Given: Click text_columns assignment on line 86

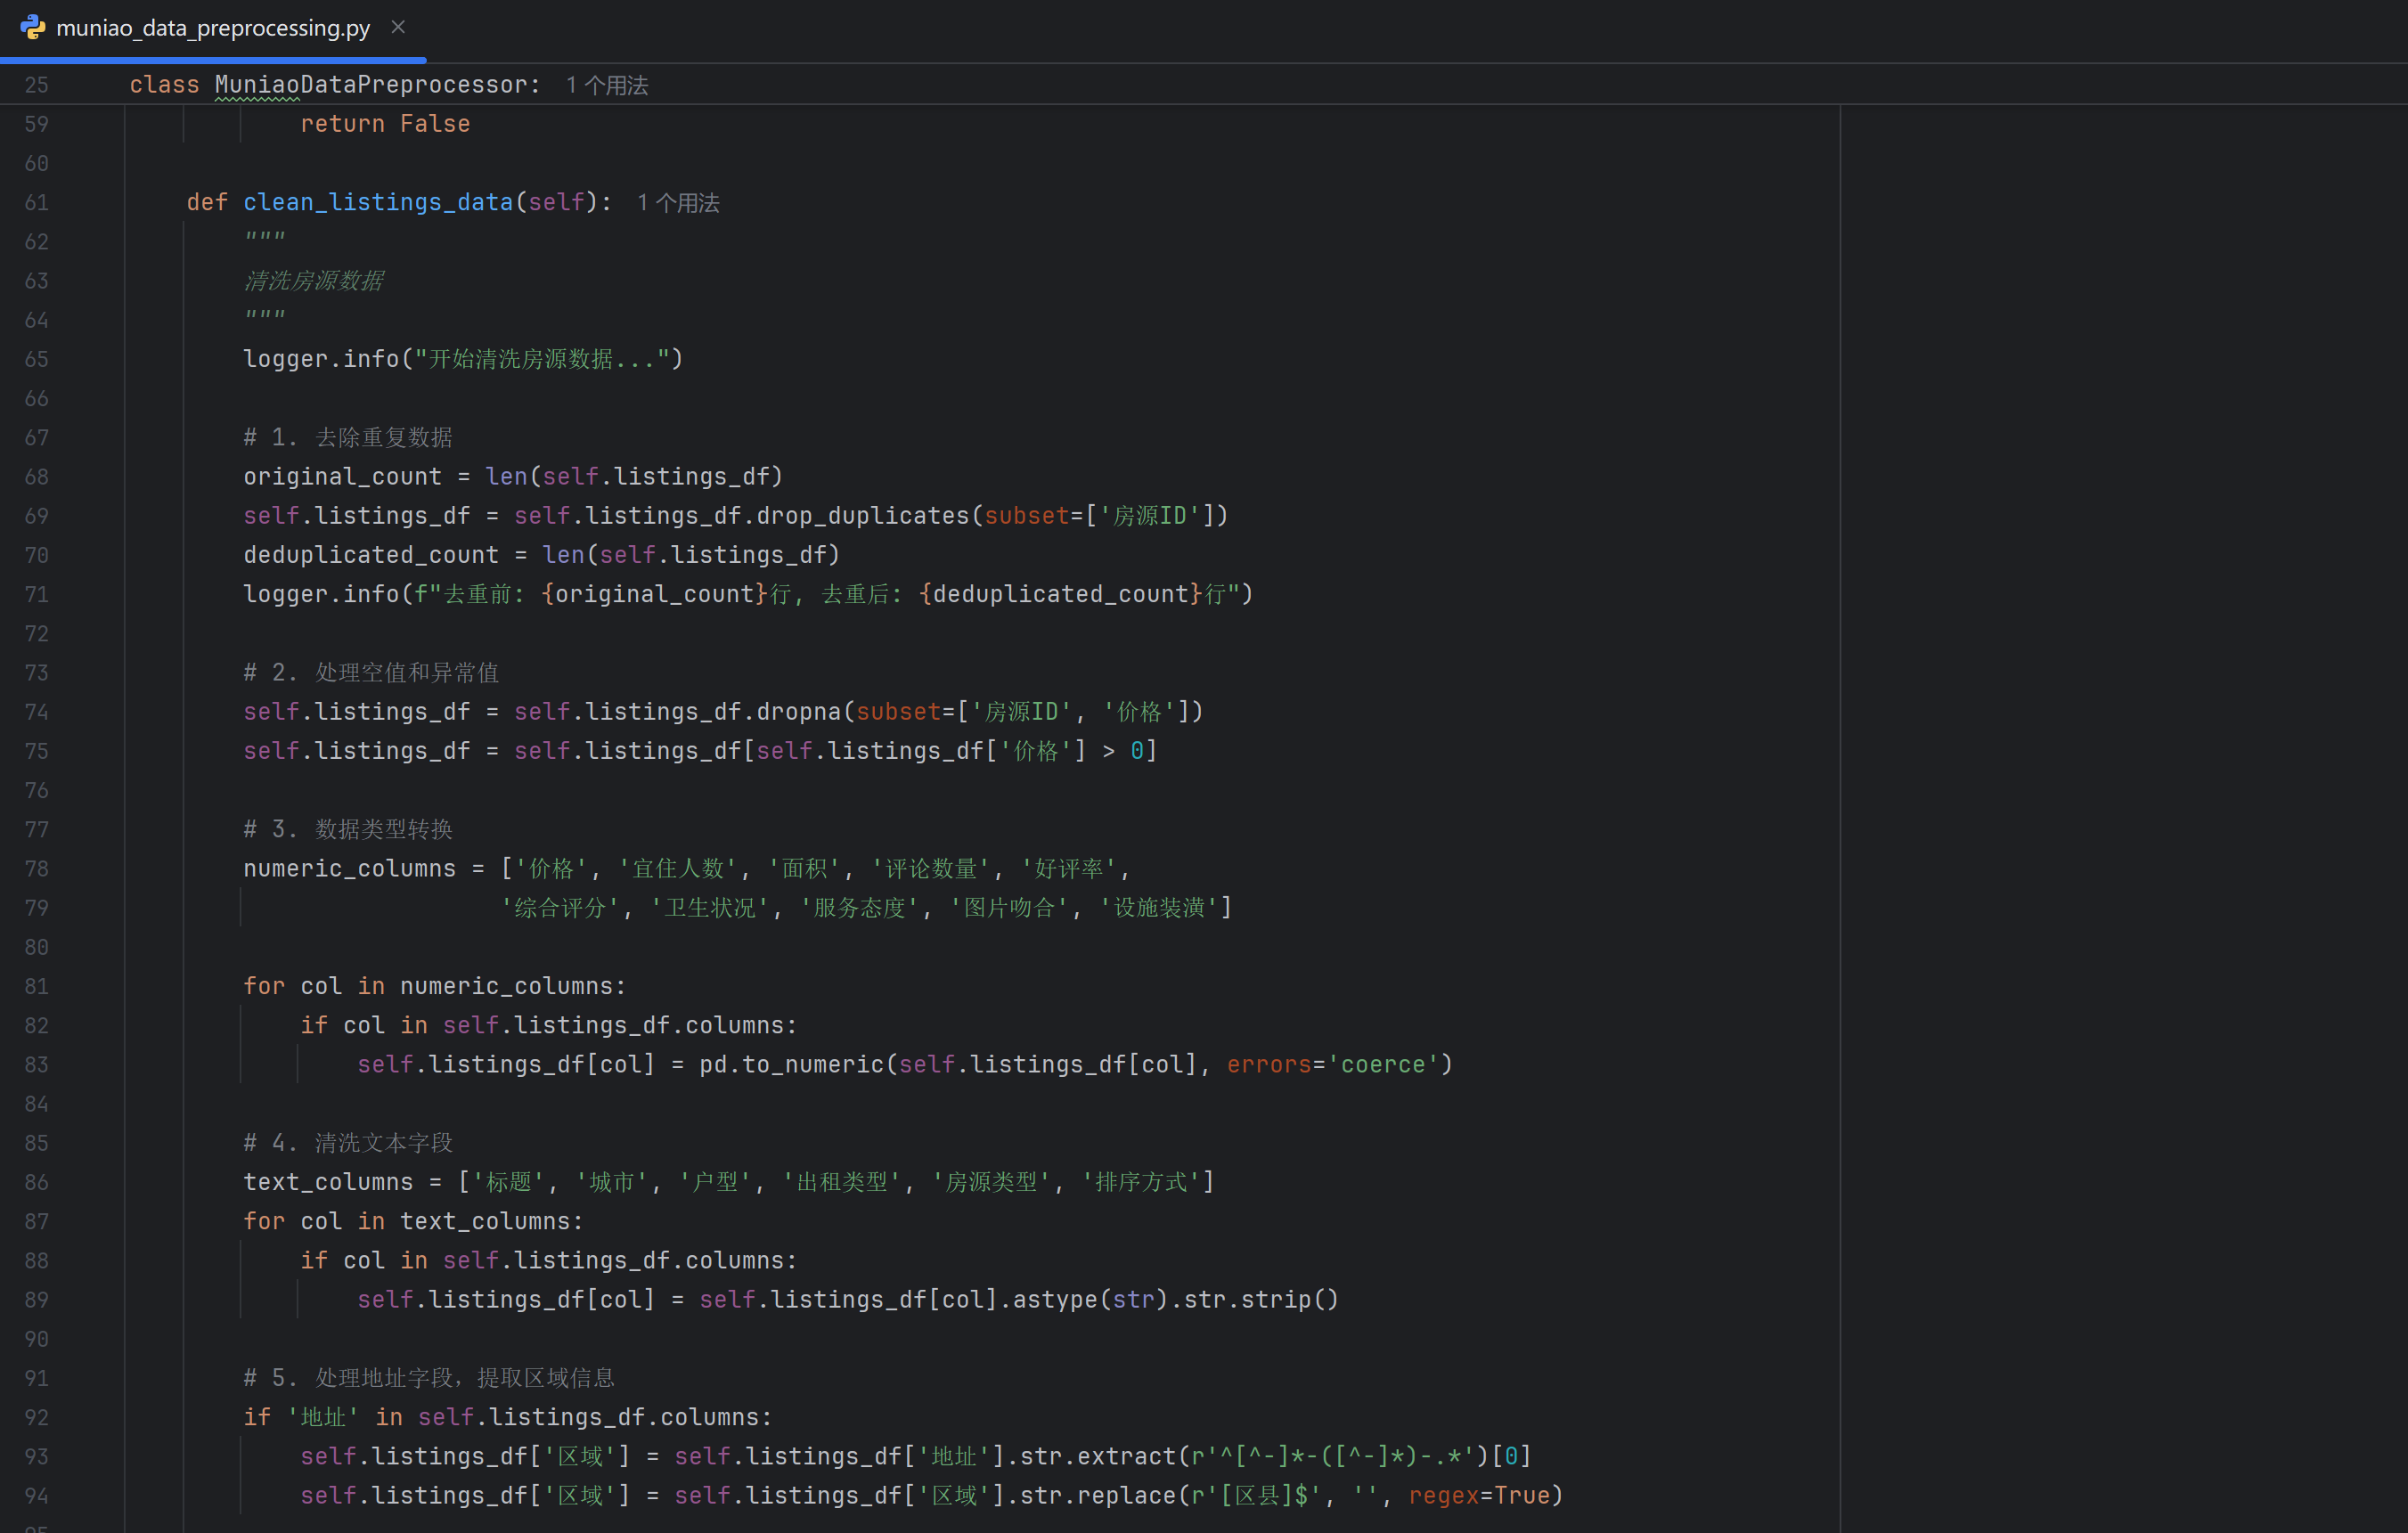Looking at the screenshot, I should pos(328,1182).
